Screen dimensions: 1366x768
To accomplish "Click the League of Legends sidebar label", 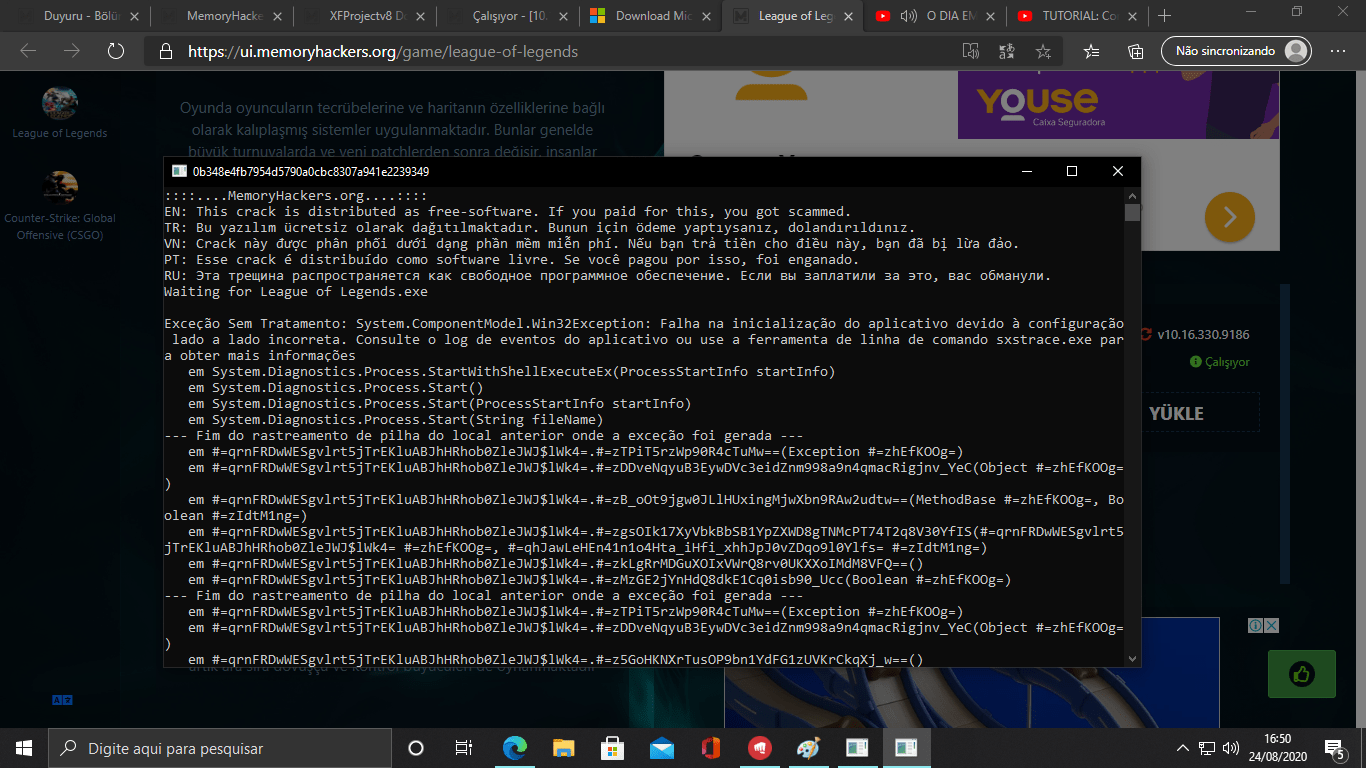I will click(60, 133).
